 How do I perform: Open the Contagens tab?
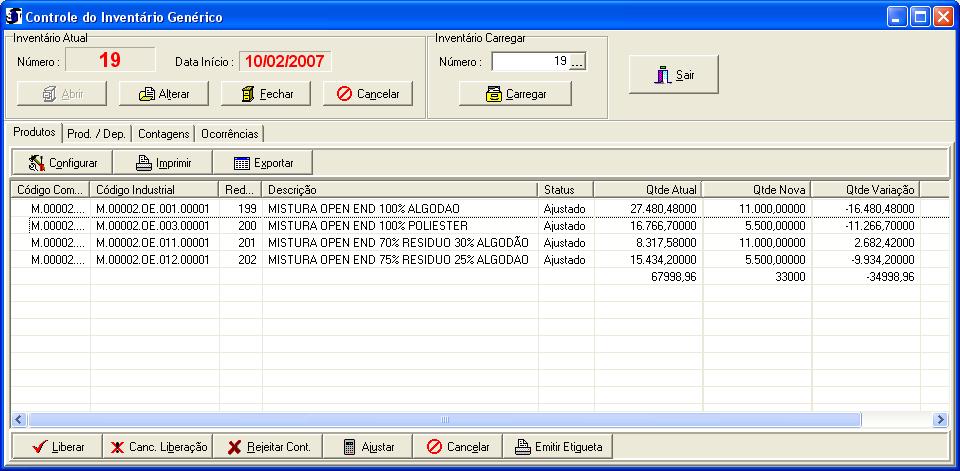point(163,133)
